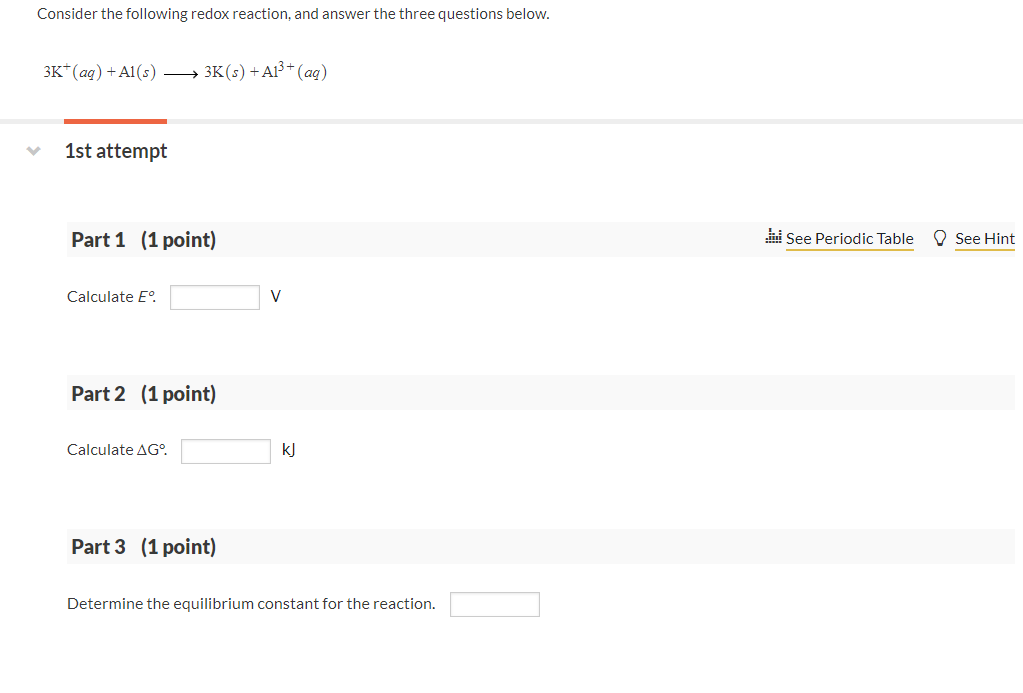1023x693 pixels.
Task: Click the downward arrow icon on the left margin
Action: pos(33,150)
